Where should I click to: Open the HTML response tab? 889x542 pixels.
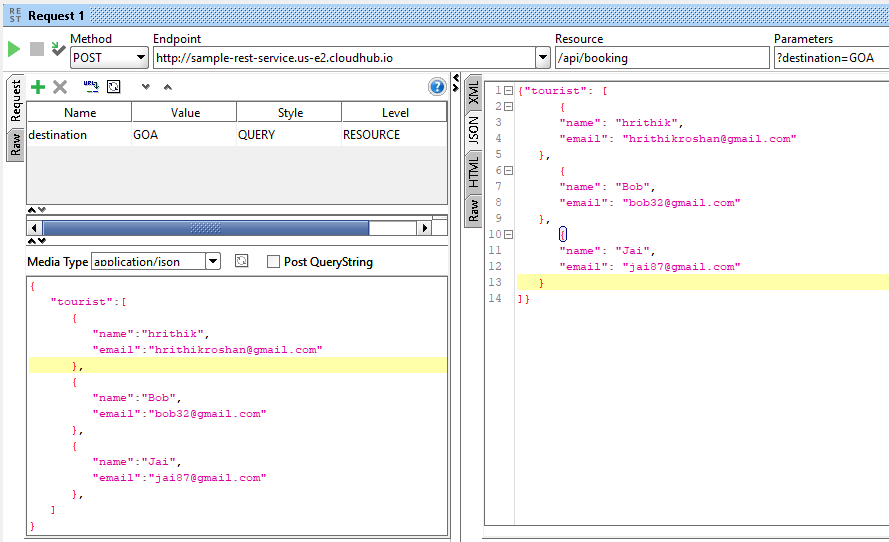coord(473,172)
